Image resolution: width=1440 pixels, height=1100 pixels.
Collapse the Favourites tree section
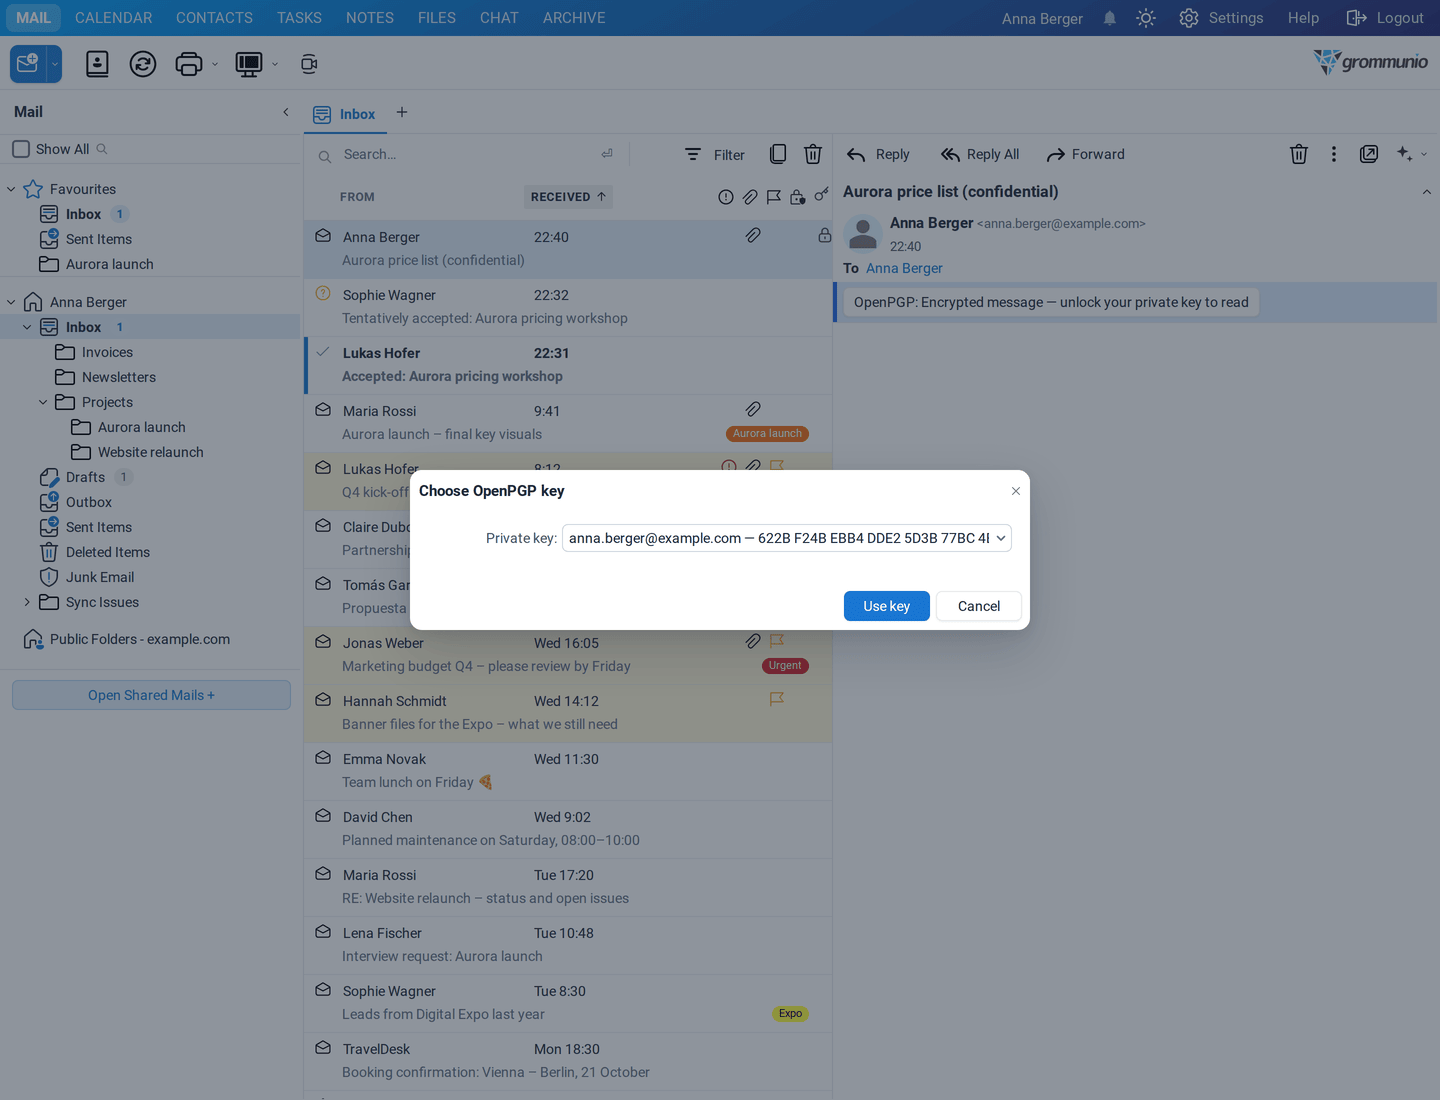click(x=11, y=189)
